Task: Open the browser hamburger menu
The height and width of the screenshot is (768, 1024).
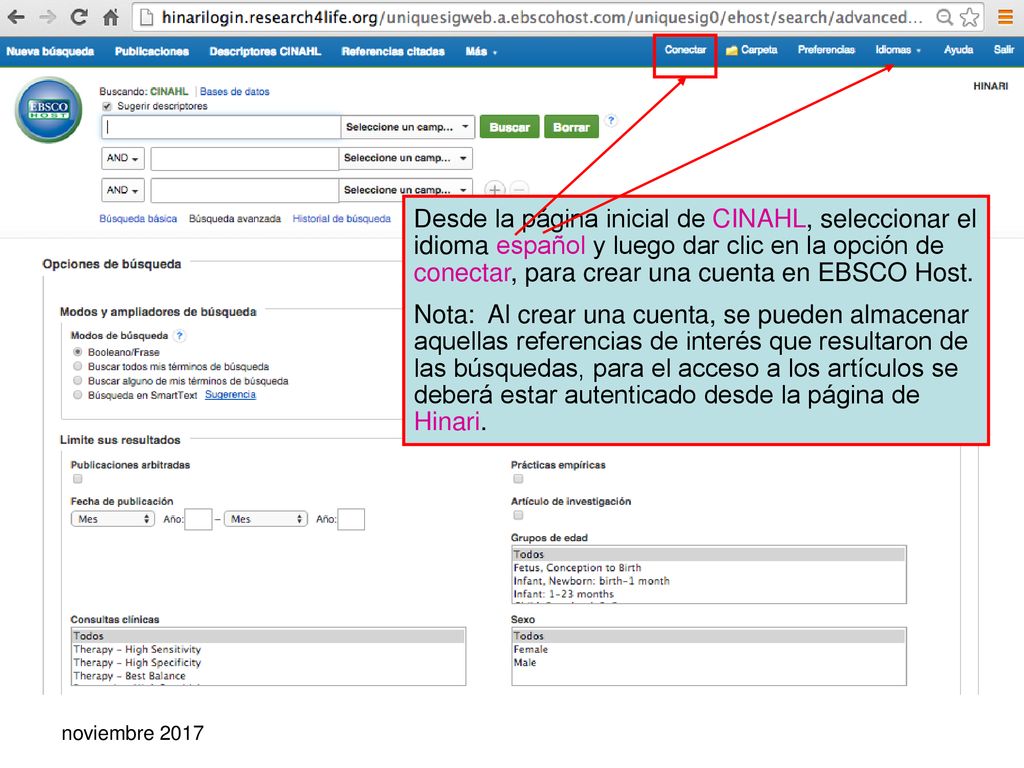Action: pos(1006,18)
